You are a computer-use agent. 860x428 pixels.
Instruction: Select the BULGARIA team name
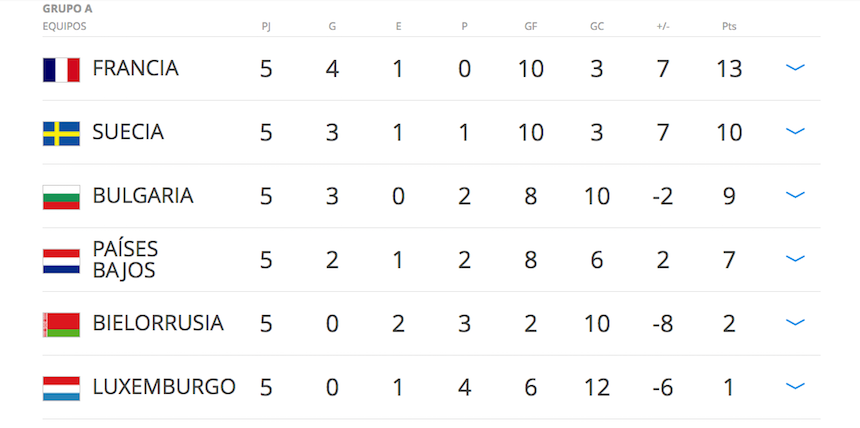143,196
